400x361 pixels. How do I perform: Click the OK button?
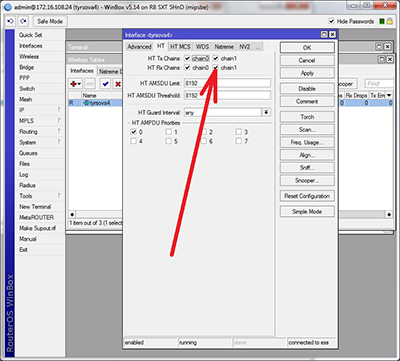pos(307,48)
